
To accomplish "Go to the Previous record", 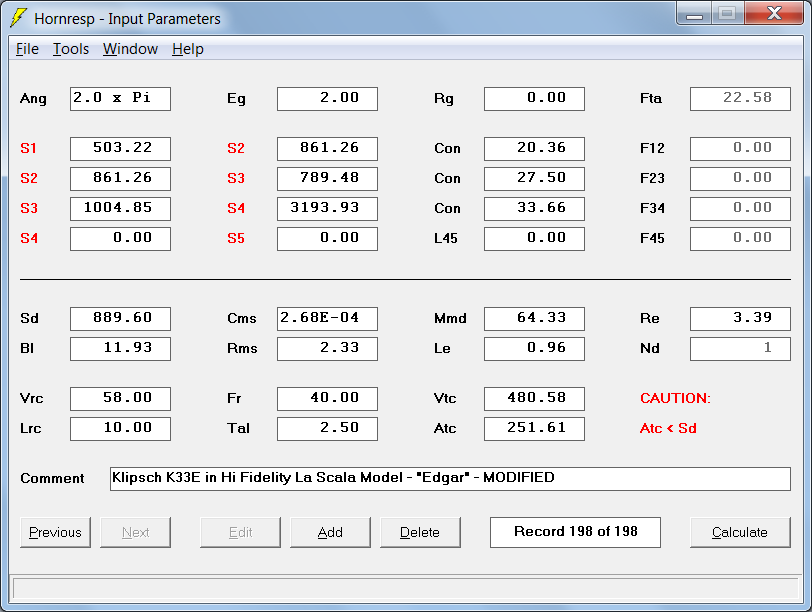I will [x=55, y=532].
